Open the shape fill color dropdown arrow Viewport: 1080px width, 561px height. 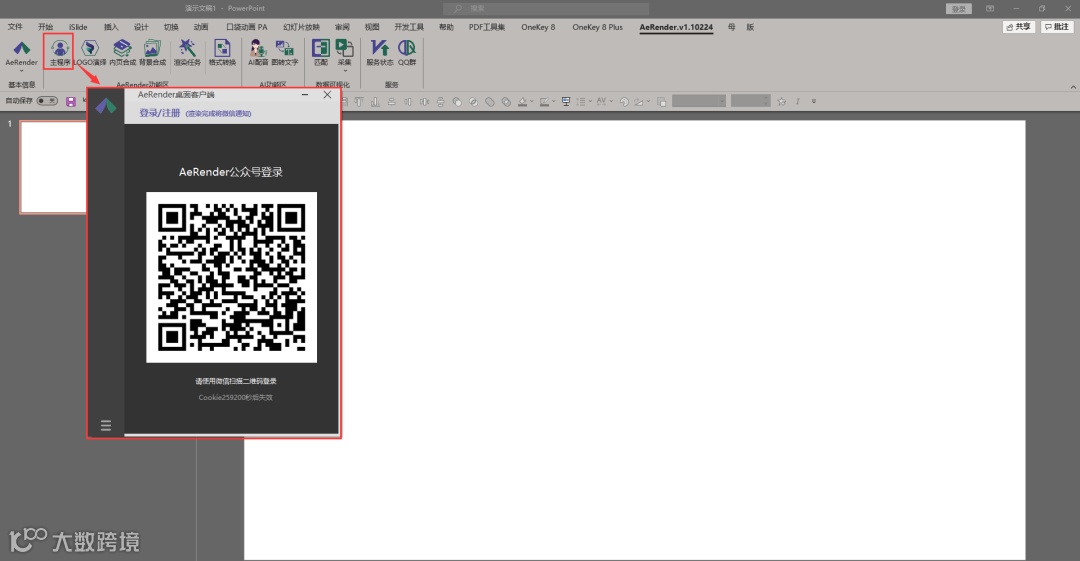pyautogui.click(x=532, y=101)
